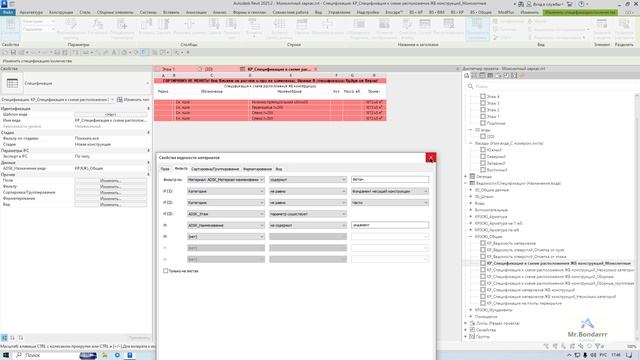This screenshot has width=640, height=360.
Task: Collapse the 3D виды node in browser
Action: pos(471,130)
